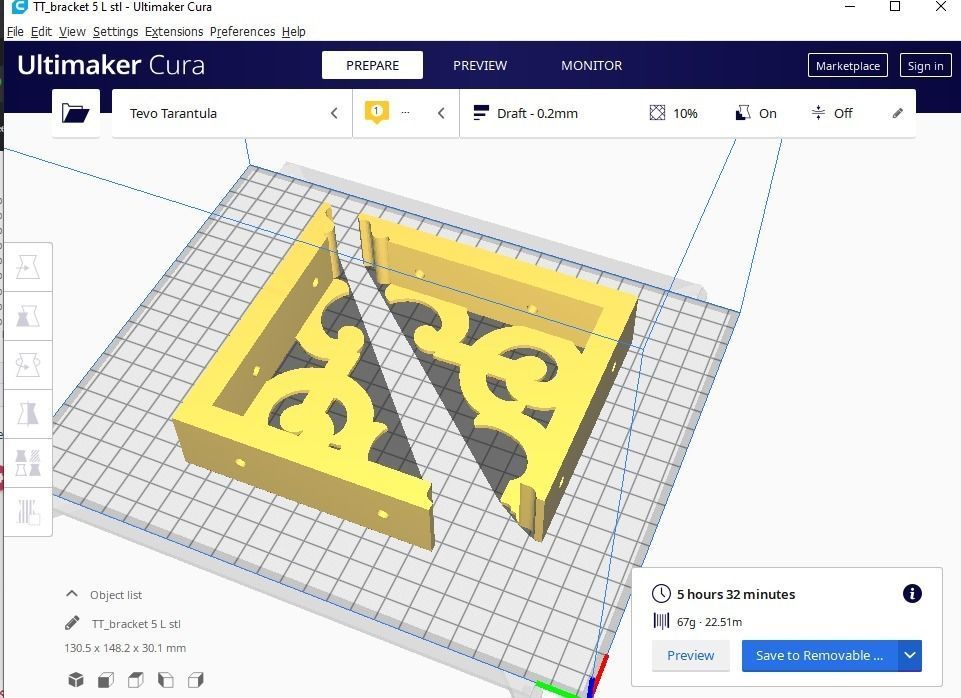
Task: Click the extruder 1 icon
Action: tap(376, 112)
